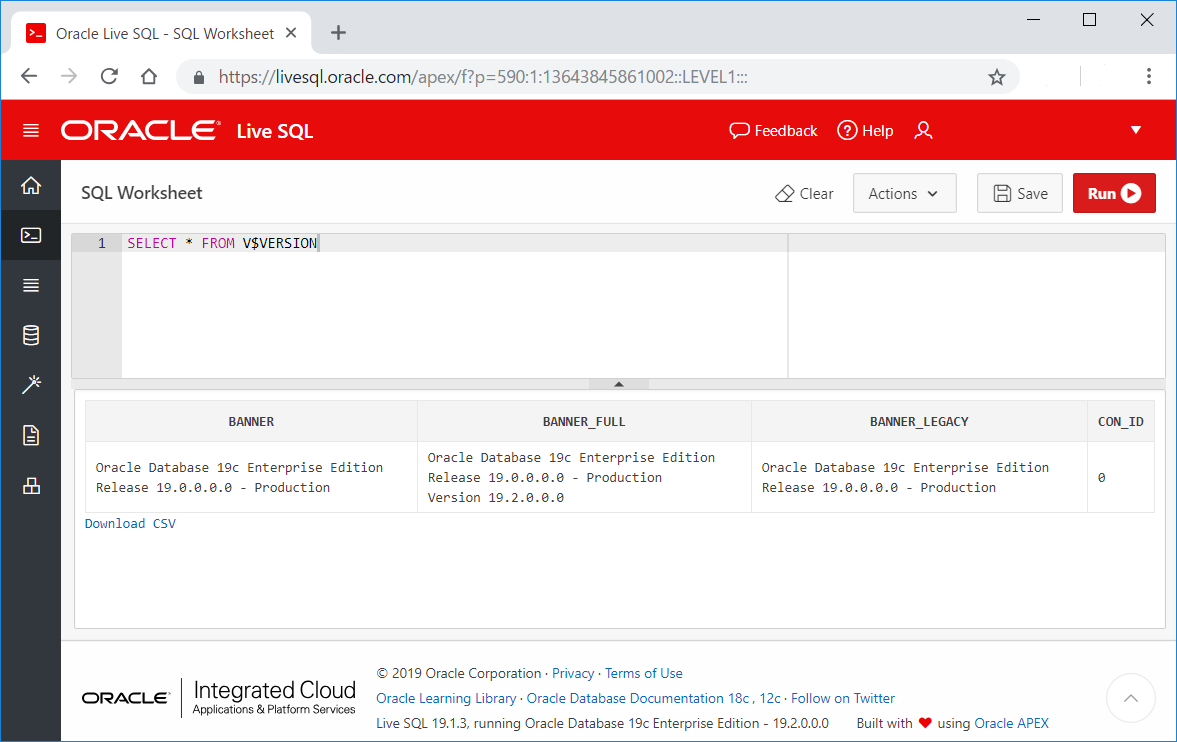
Task: Download the results as CSV
Action: [130, 523]
